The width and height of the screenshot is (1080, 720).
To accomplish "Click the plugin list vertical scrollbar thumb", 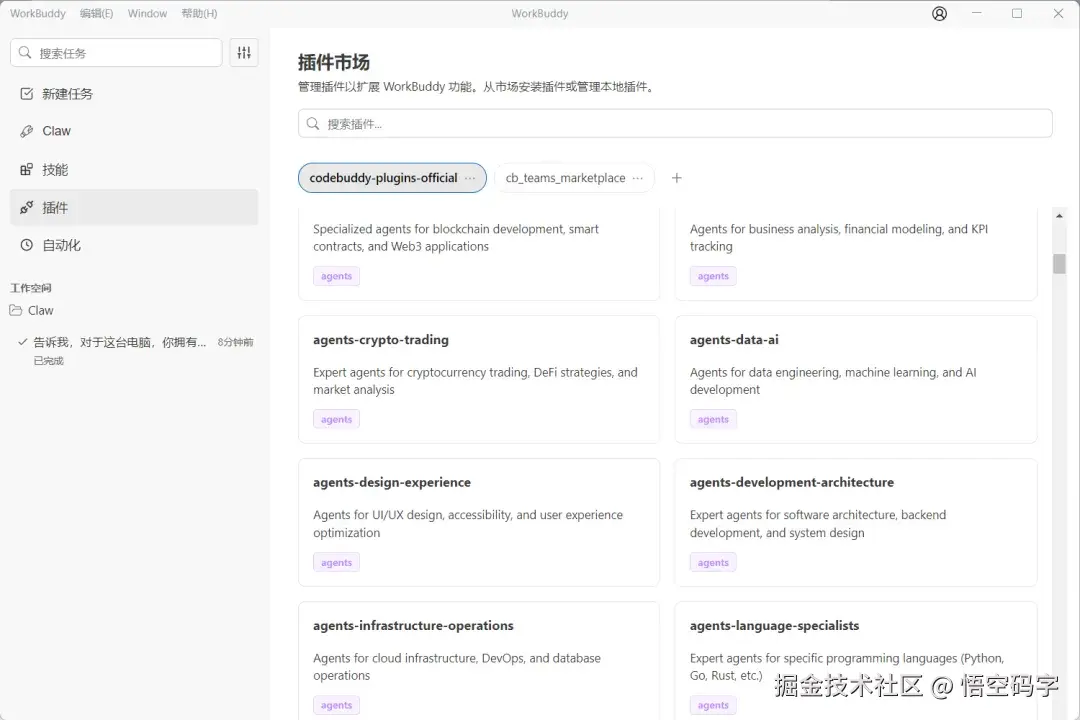I will click(1059, 263).
